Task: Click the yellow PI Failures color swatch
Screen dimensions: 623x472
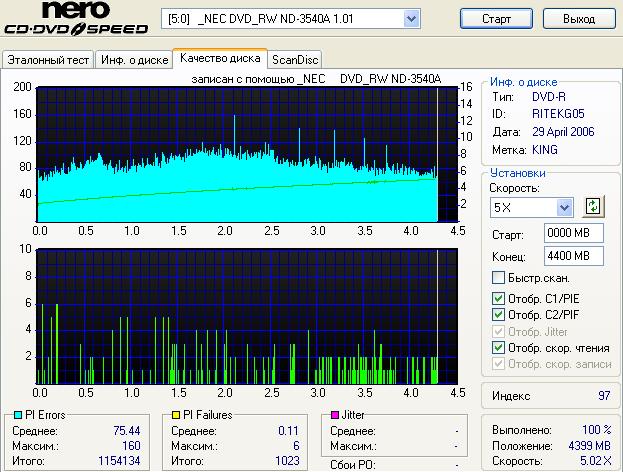Action: pos(174,414)
